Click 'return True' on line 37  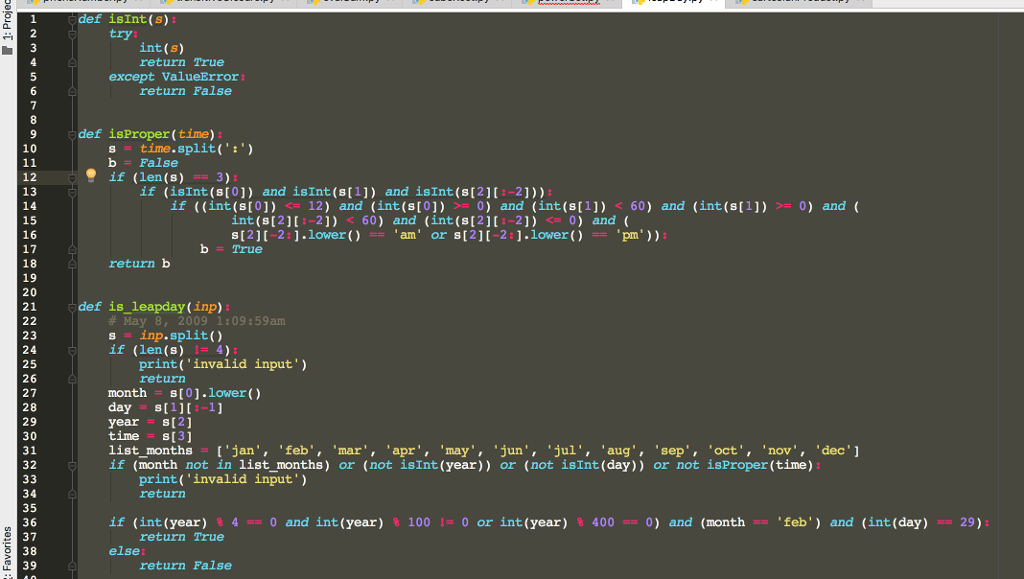[182, 537]
